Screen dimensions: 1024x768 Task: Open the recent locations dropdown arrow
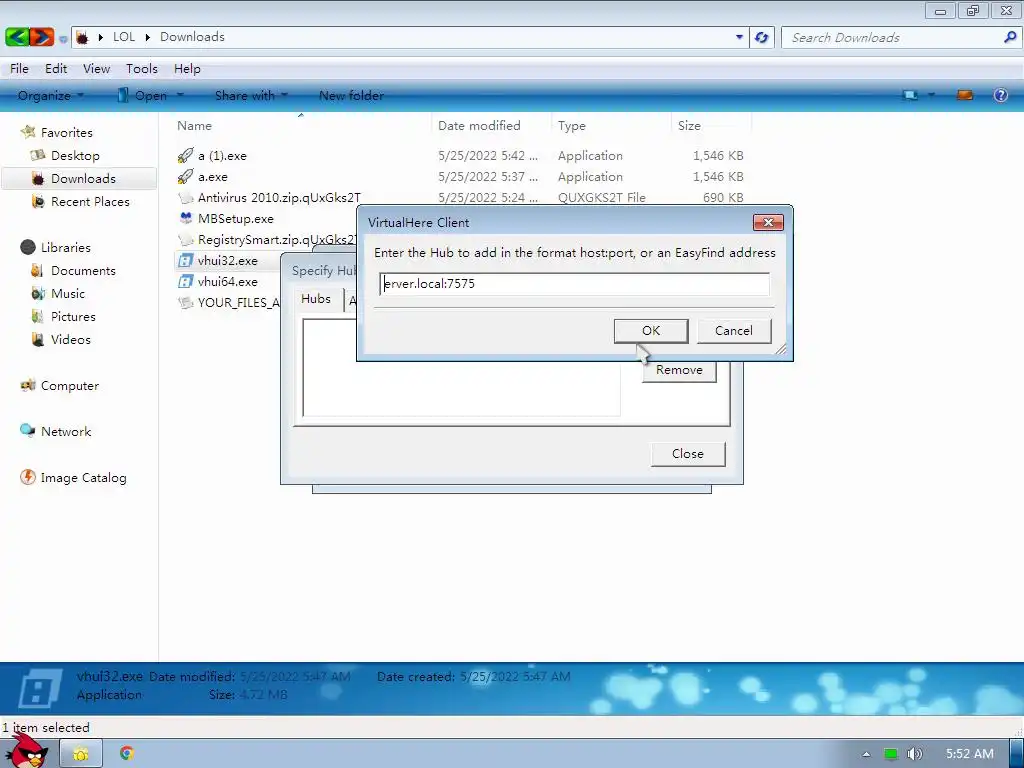[63, 39]
